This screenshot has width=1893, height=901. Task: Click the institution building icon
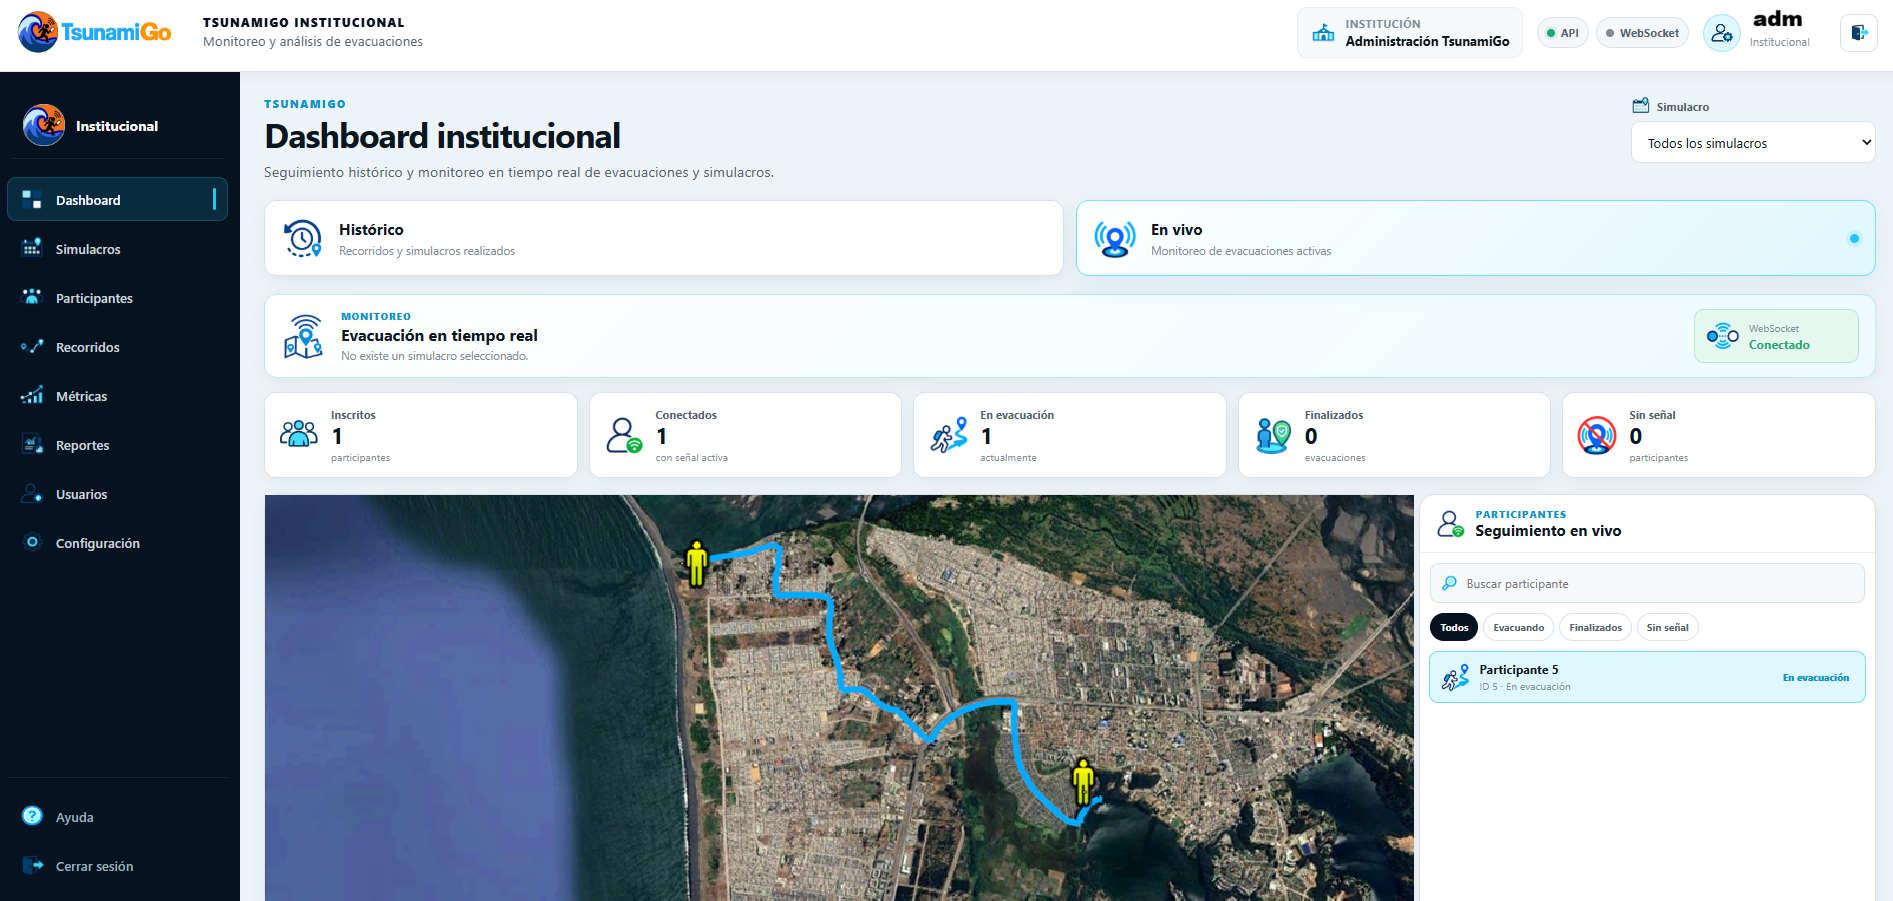1323,33
